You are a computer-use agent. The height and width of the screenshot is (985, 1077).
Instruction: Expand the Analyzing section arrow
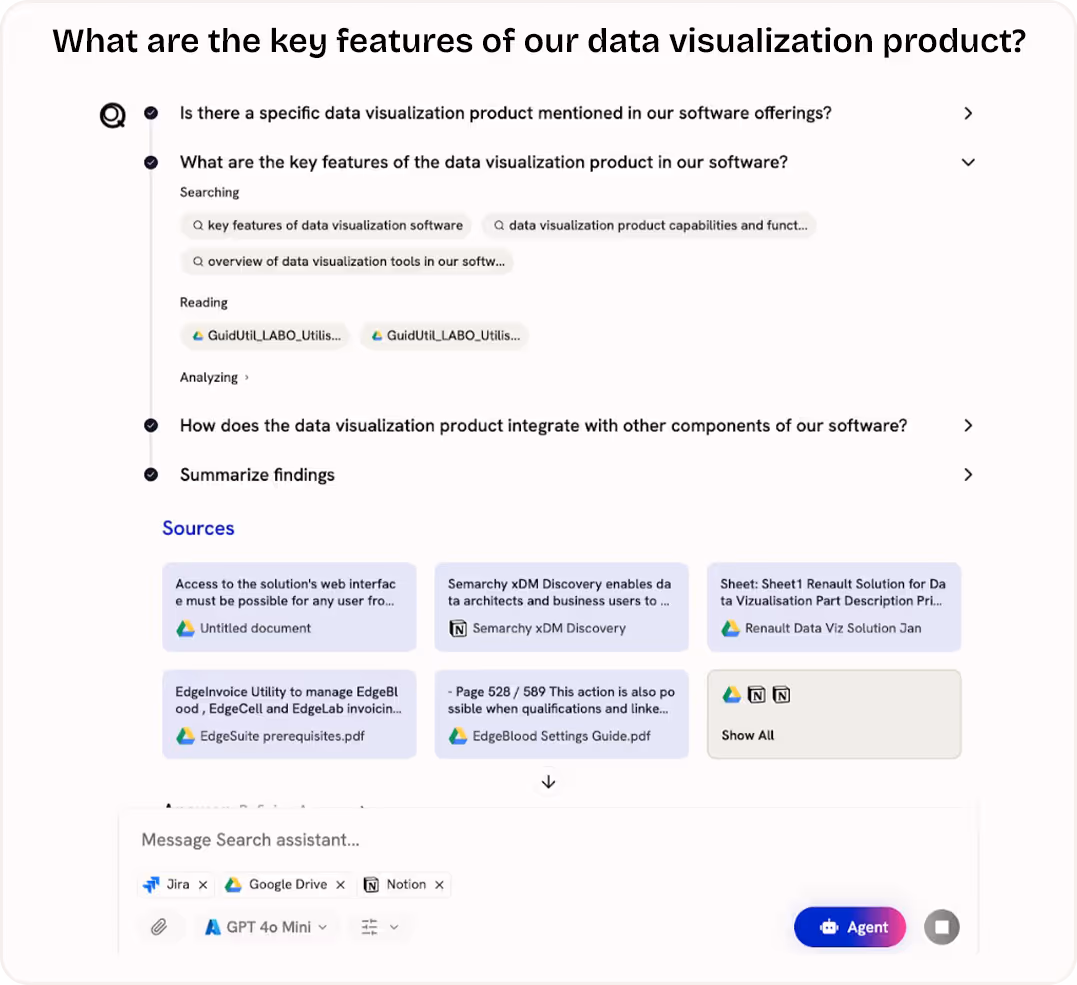[x=247, y=378]
